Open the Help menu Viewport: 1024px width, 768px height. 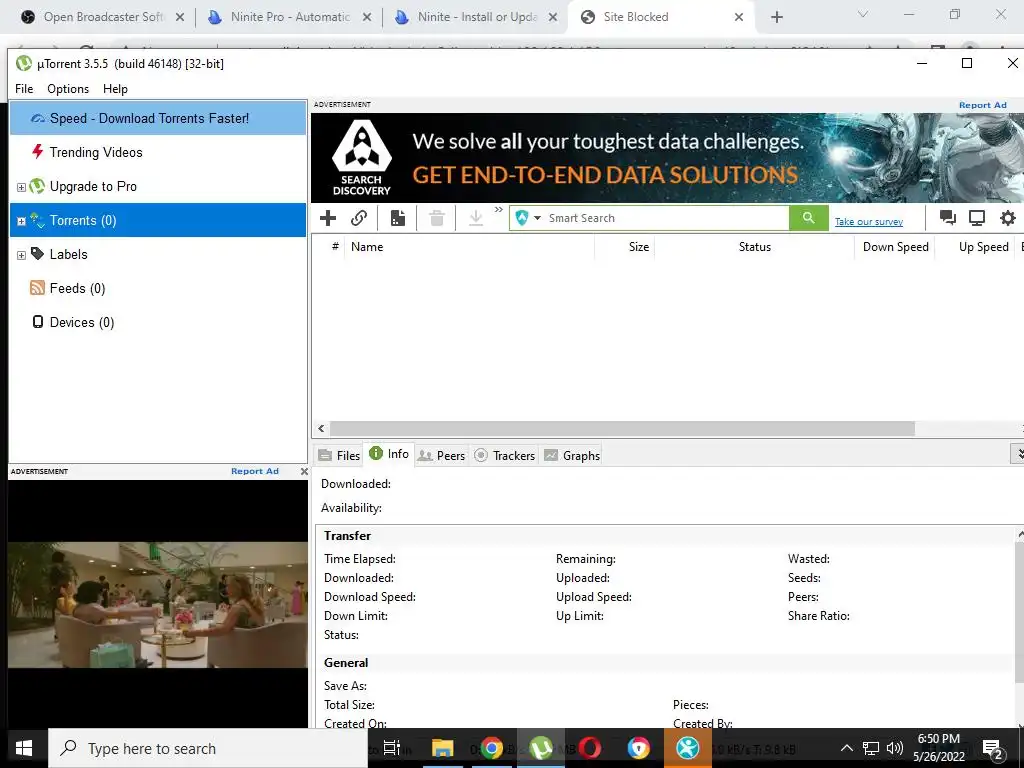[x=116, y=89]
